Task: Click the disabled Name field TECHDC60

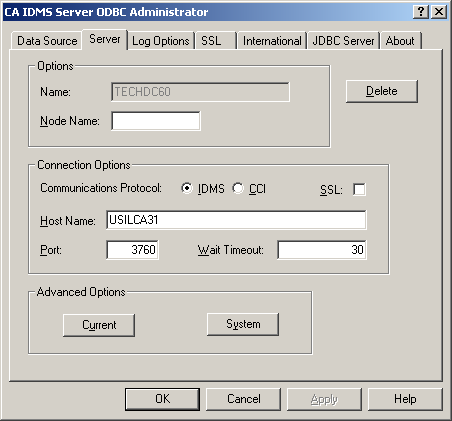Action: 200,92
